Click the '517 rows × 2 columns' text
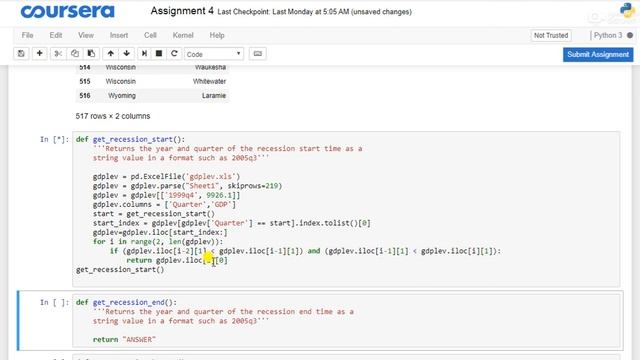This screenshot has height=360, width=640. (113, 116)
